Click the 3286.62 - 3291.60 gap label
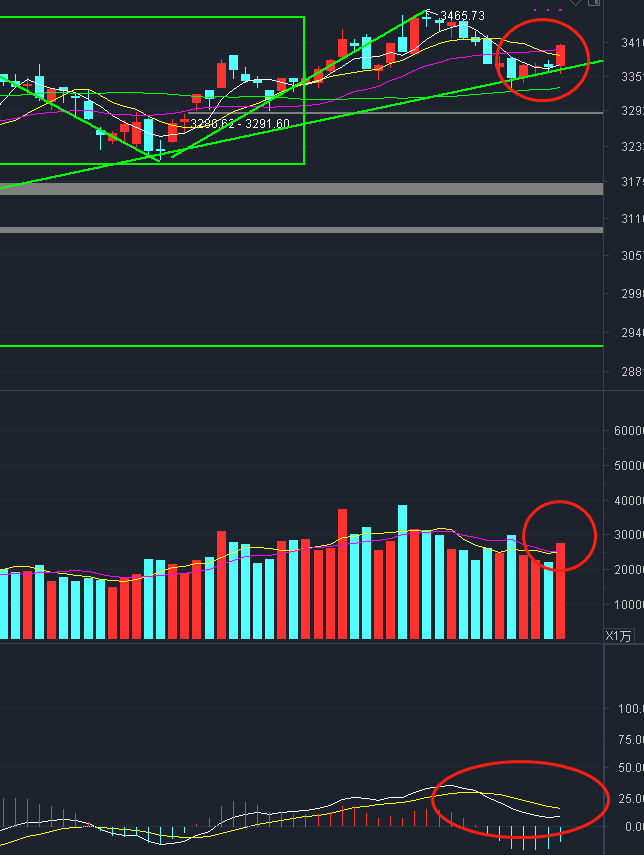This screenshot has width=644, height=855. coord(240,124)
